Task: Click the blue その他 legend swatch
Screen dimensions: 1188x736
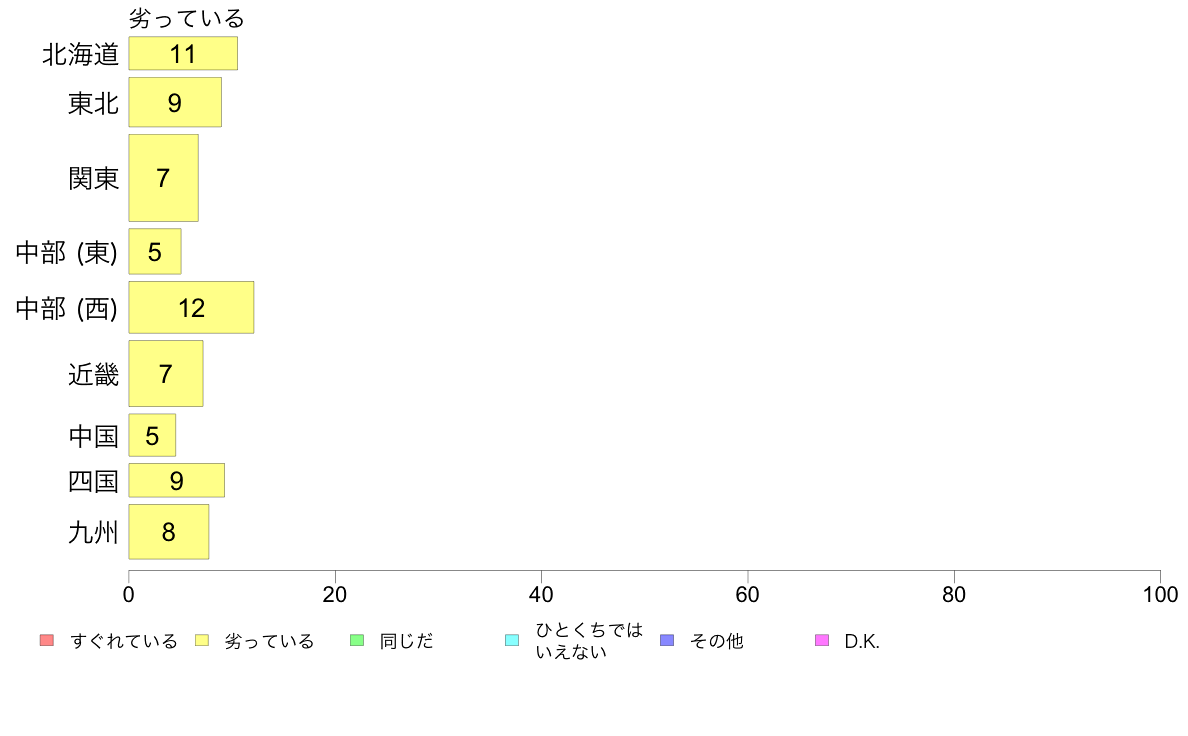Action: pos(667,640)
